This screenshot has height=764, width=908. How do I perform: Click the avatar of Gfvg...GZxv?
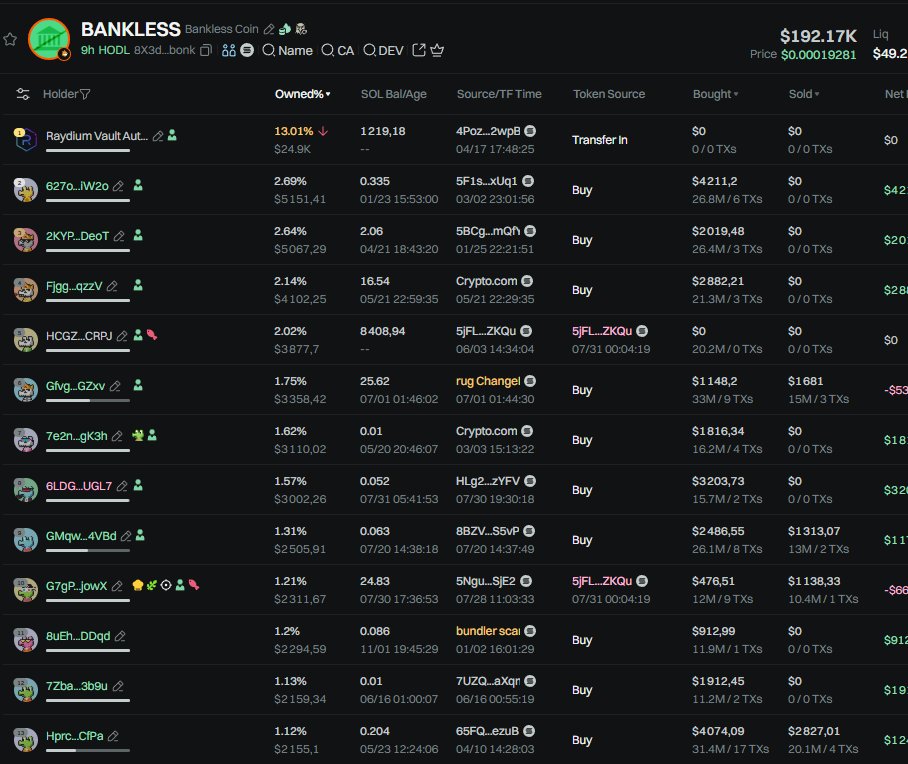pyautogui.click(x=25, y=389)
